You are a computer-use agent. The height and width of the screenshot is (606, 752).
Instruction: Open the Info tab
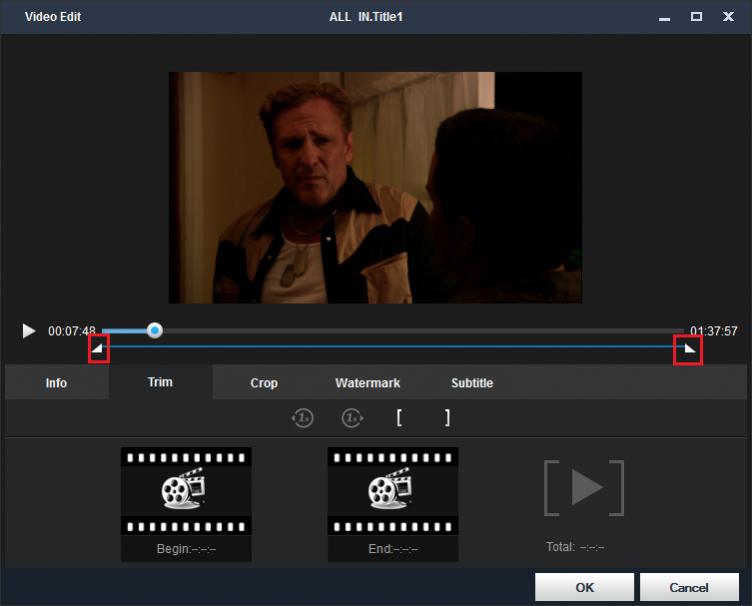(x=56, y=383)
